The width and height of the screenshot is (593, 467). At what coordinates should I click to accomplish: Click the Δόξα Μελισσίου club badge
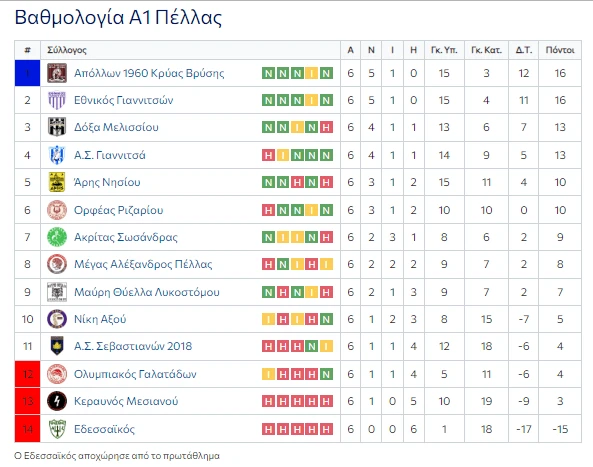(57, 127)
